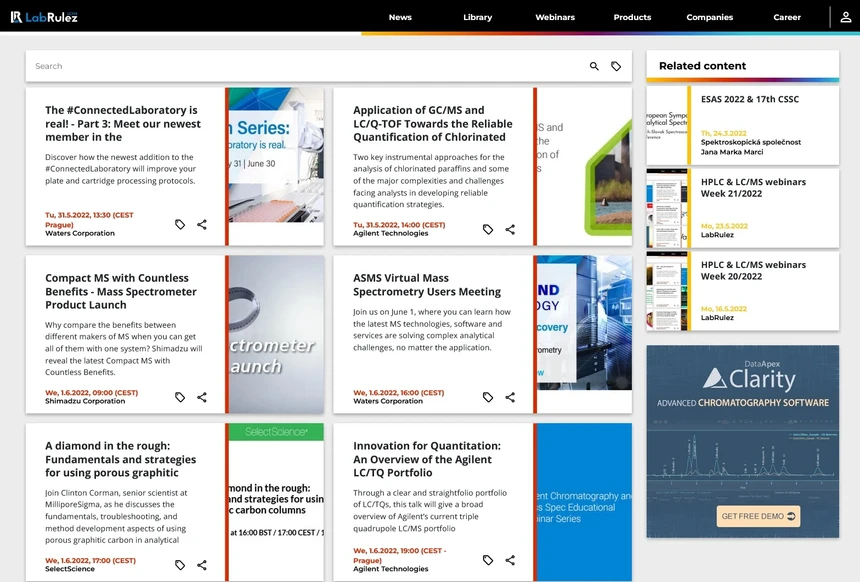
Task: Click Agilent Technologies under GC/MS webinar
Action: coord(391,233)
